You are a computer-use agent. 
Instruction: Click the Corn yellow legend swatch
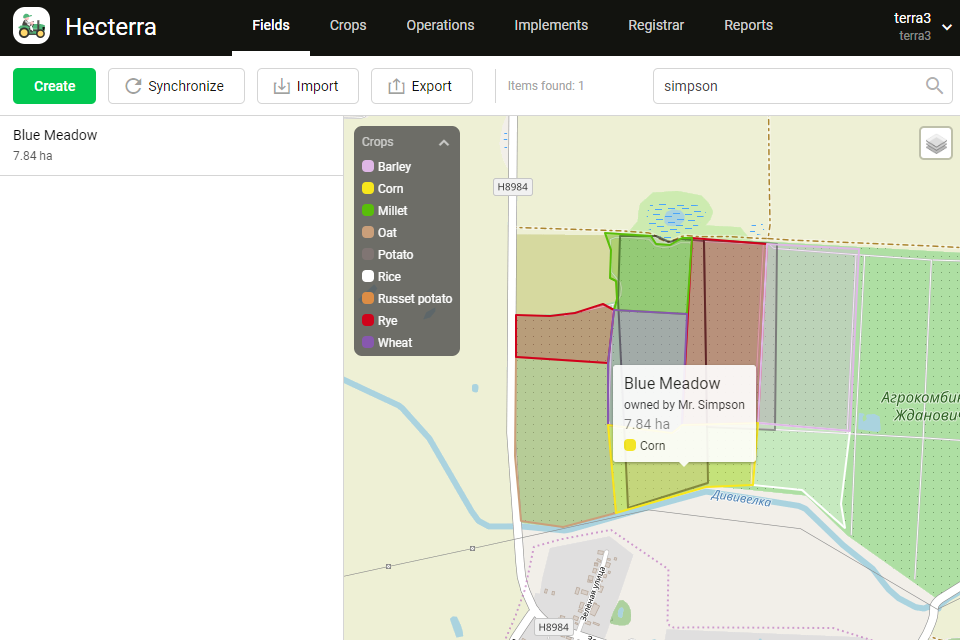coord(368,189)
